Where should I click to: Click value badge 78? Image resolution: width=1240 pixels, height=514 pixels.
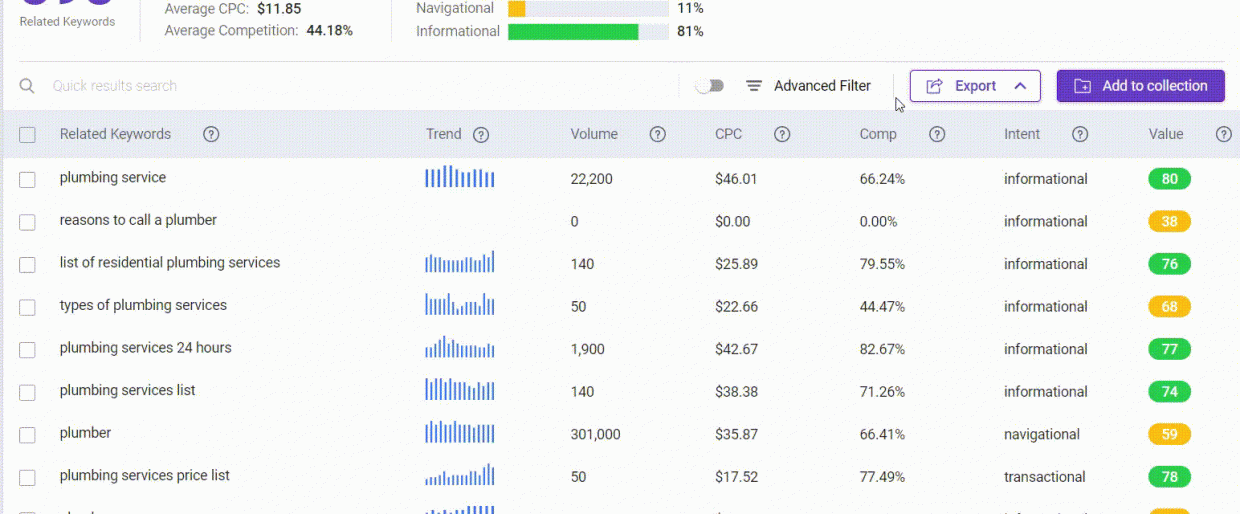(x=1170, y=477)
